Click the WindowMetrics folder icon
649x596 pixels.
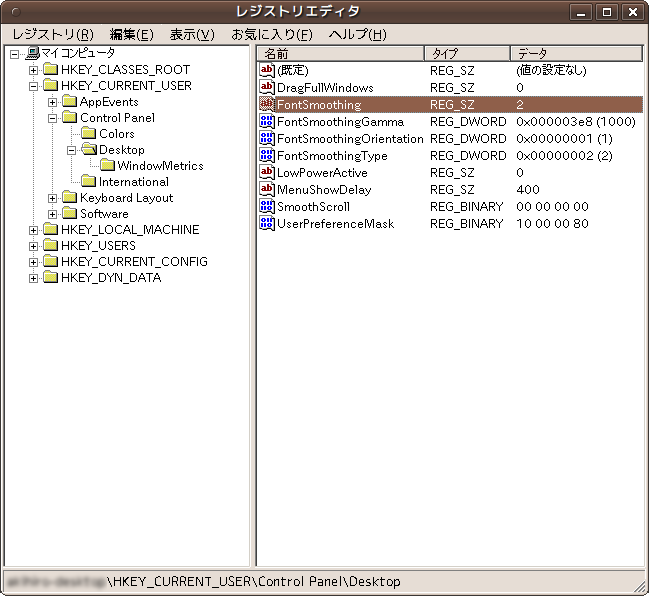click(108, 165)
